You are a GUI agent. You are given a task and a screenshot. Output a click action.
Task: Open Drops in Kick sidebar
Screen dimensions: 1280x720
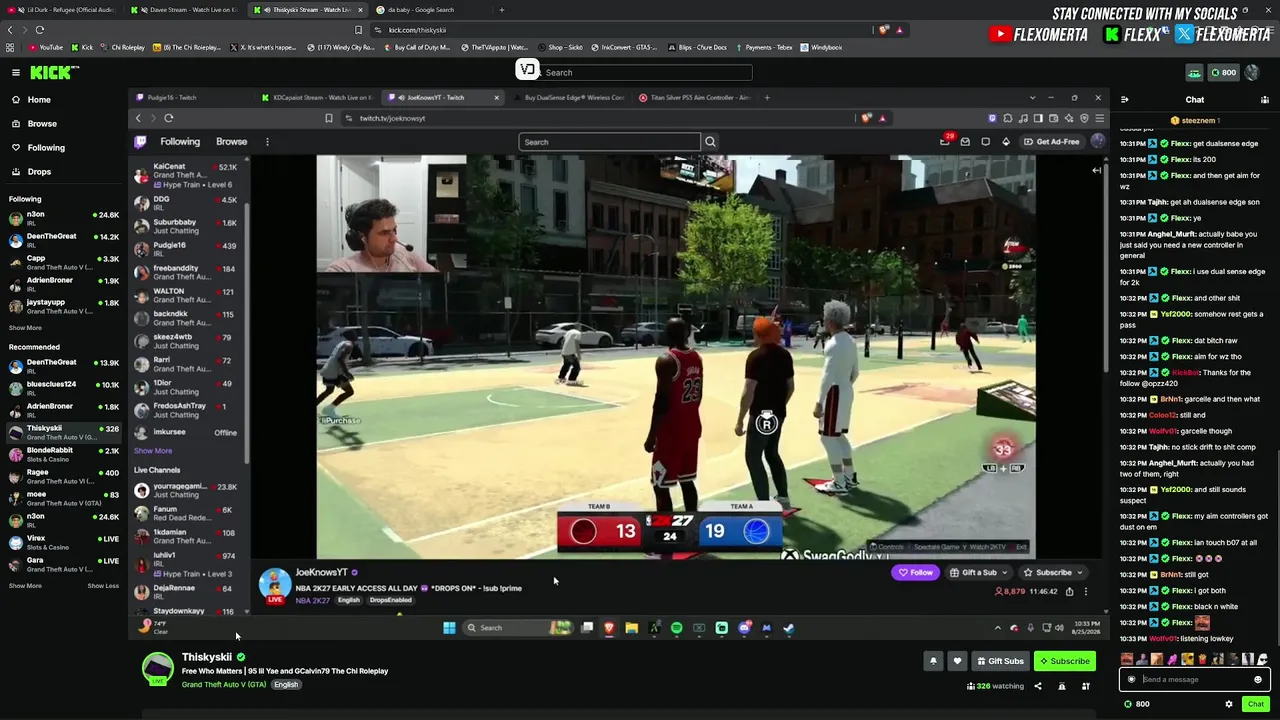39,172
